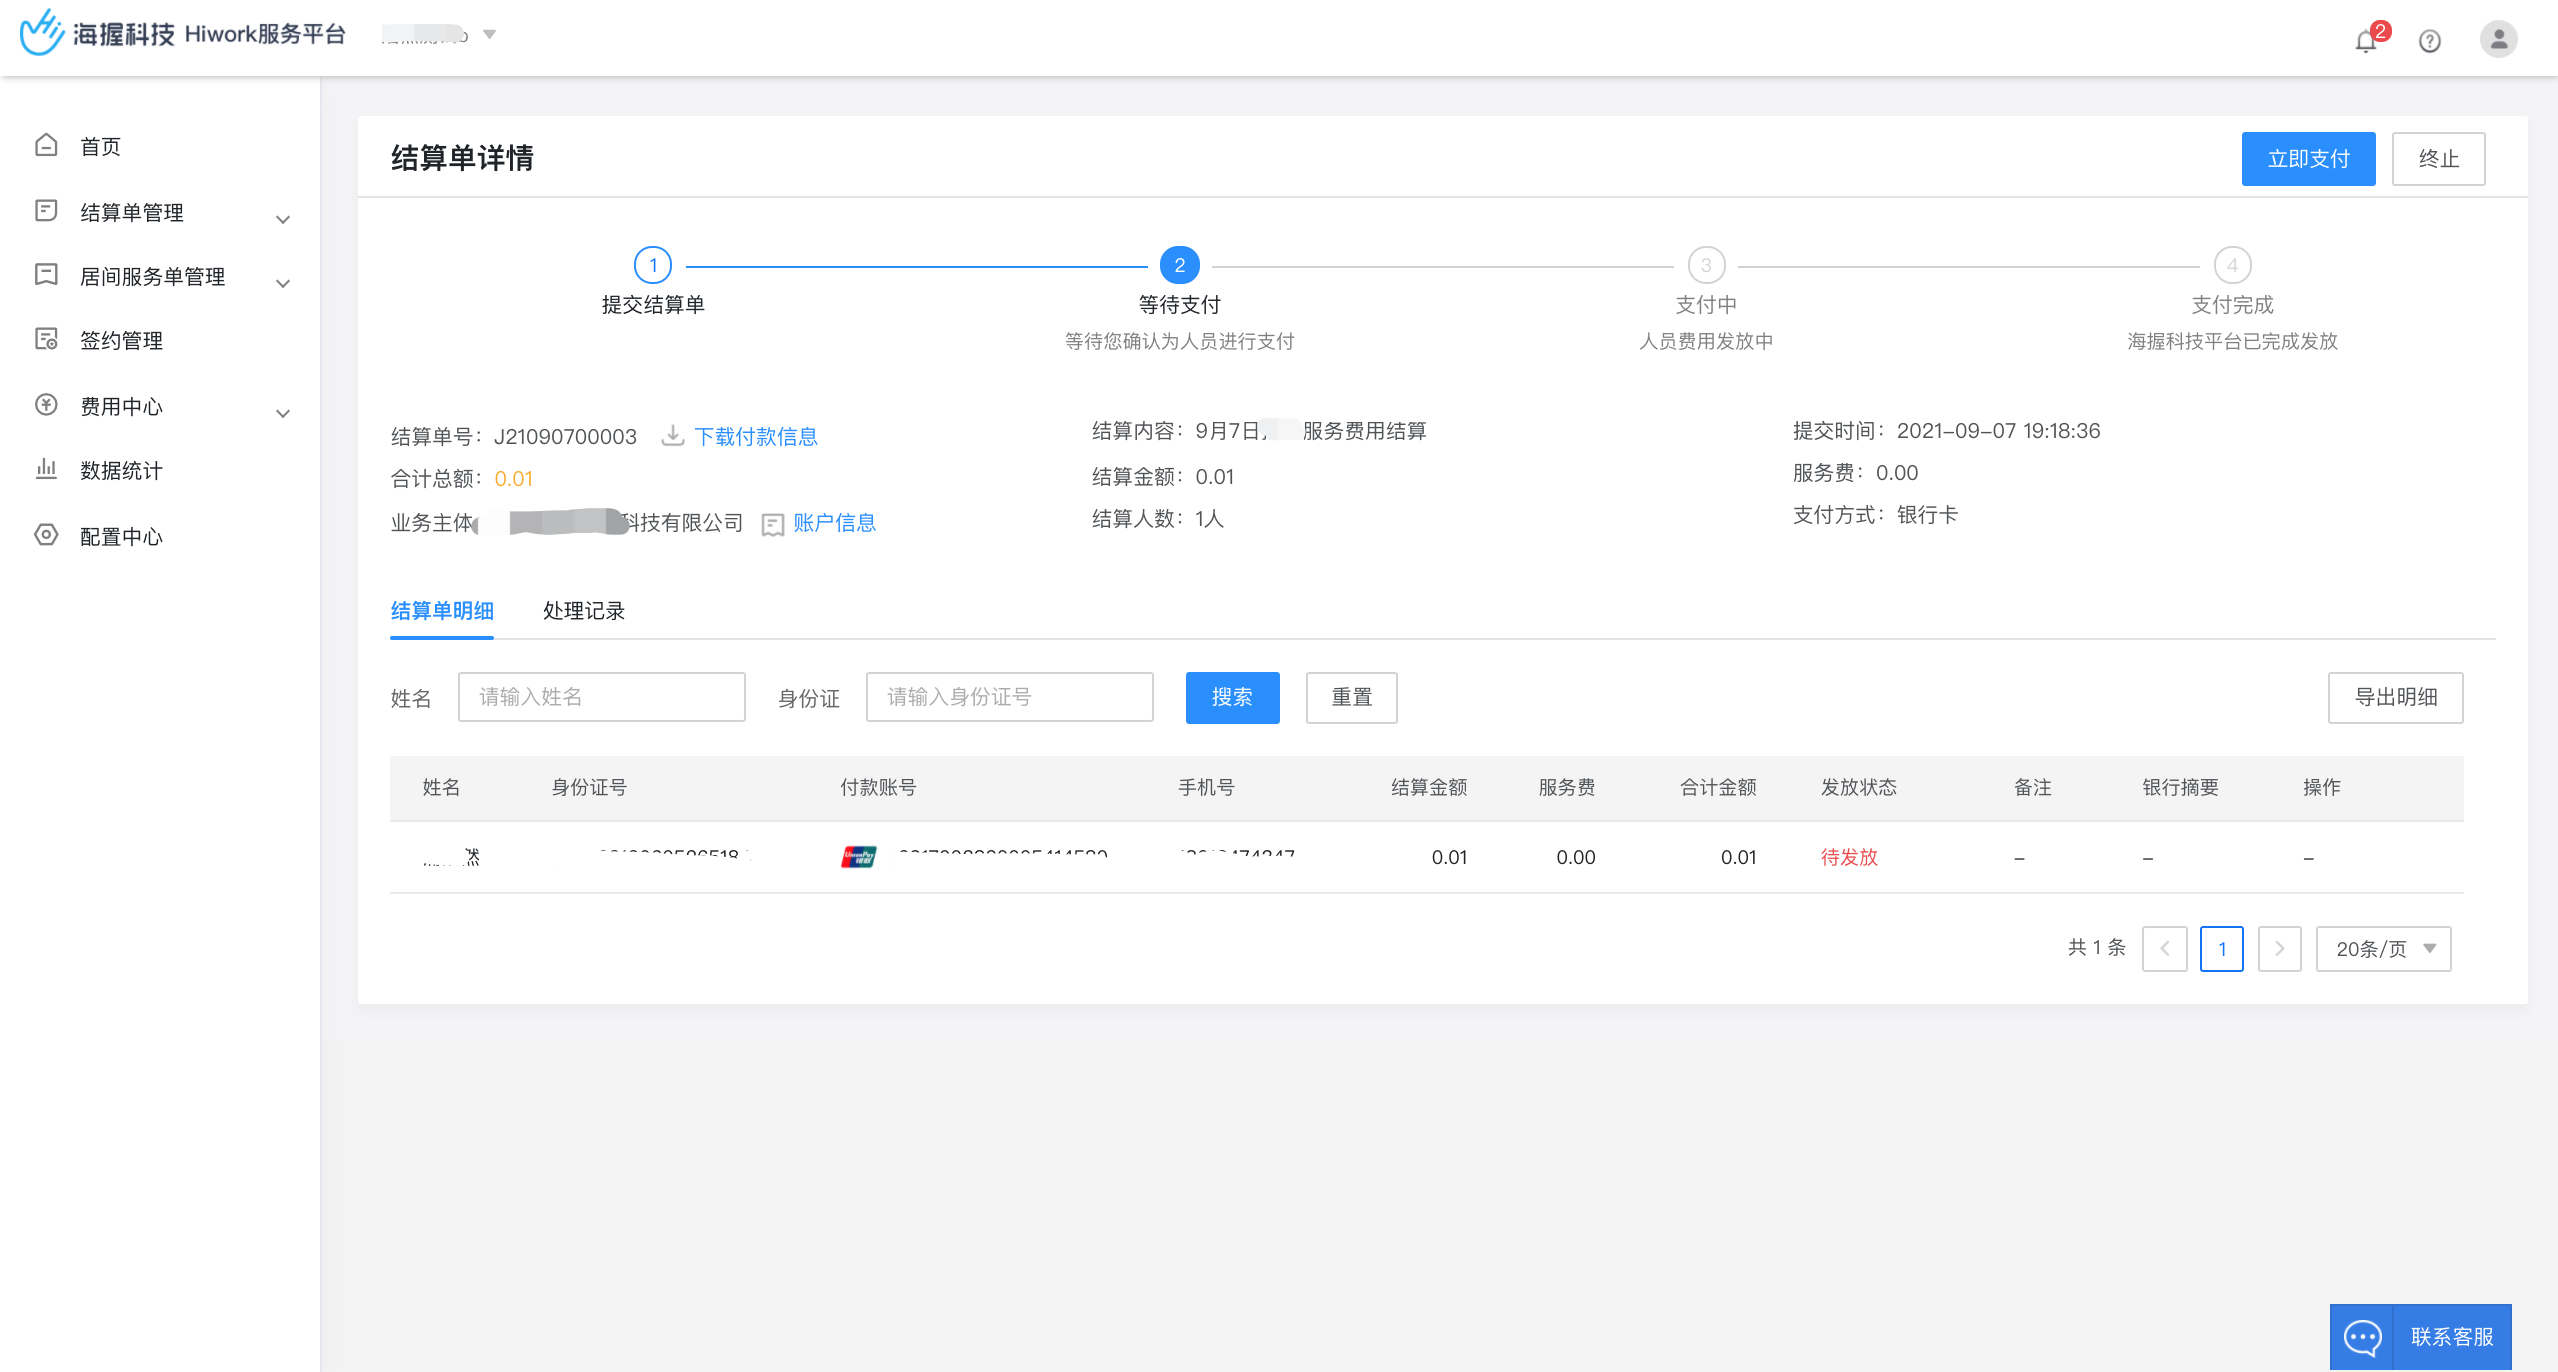Click the 导出明细 button

point(2395,697)
